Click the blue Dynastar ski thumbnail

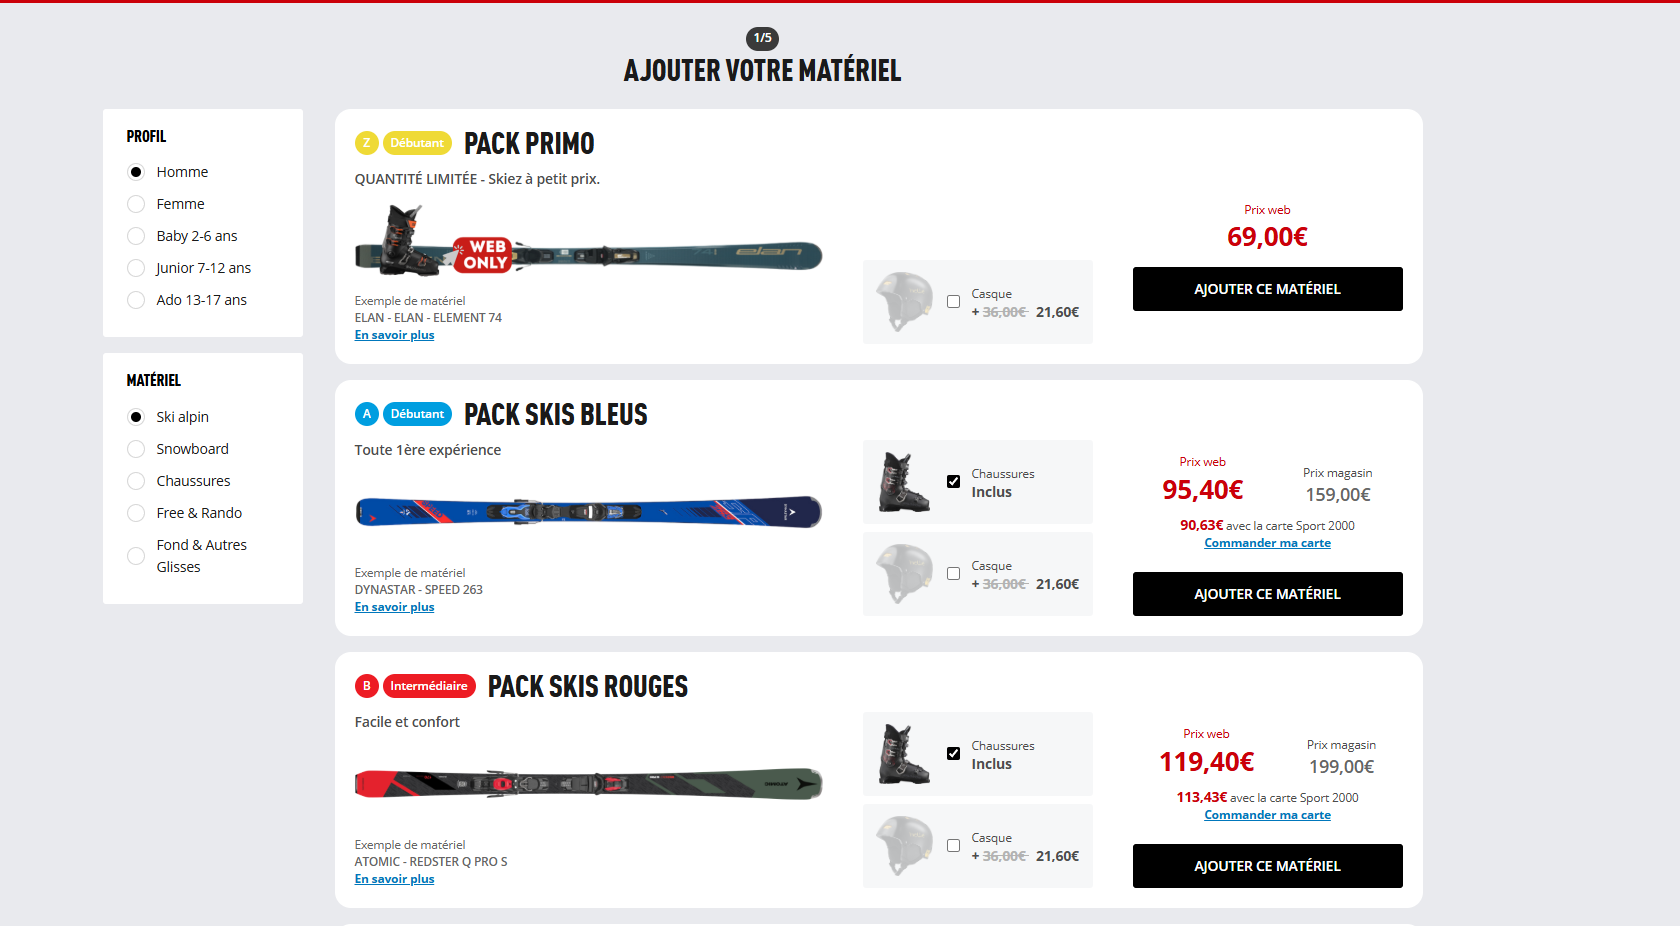[x=588, y=512]
